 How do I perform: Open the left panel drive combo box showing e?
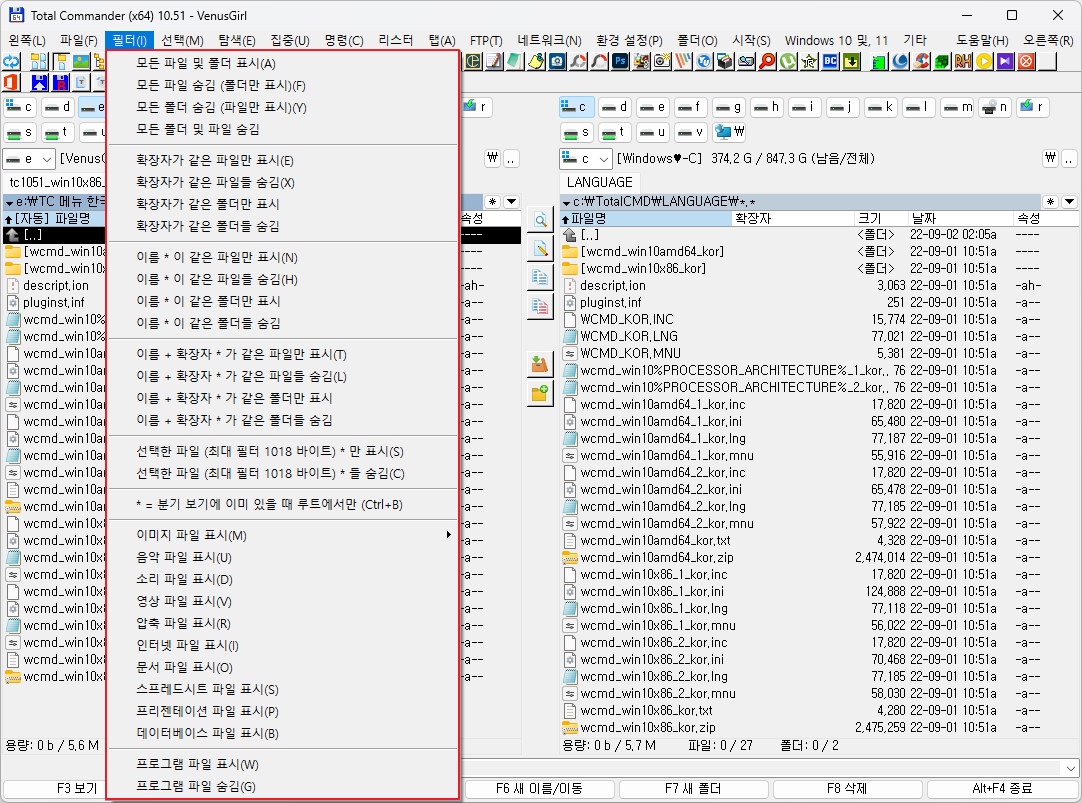pyautogui.click(x=28, y=159)
